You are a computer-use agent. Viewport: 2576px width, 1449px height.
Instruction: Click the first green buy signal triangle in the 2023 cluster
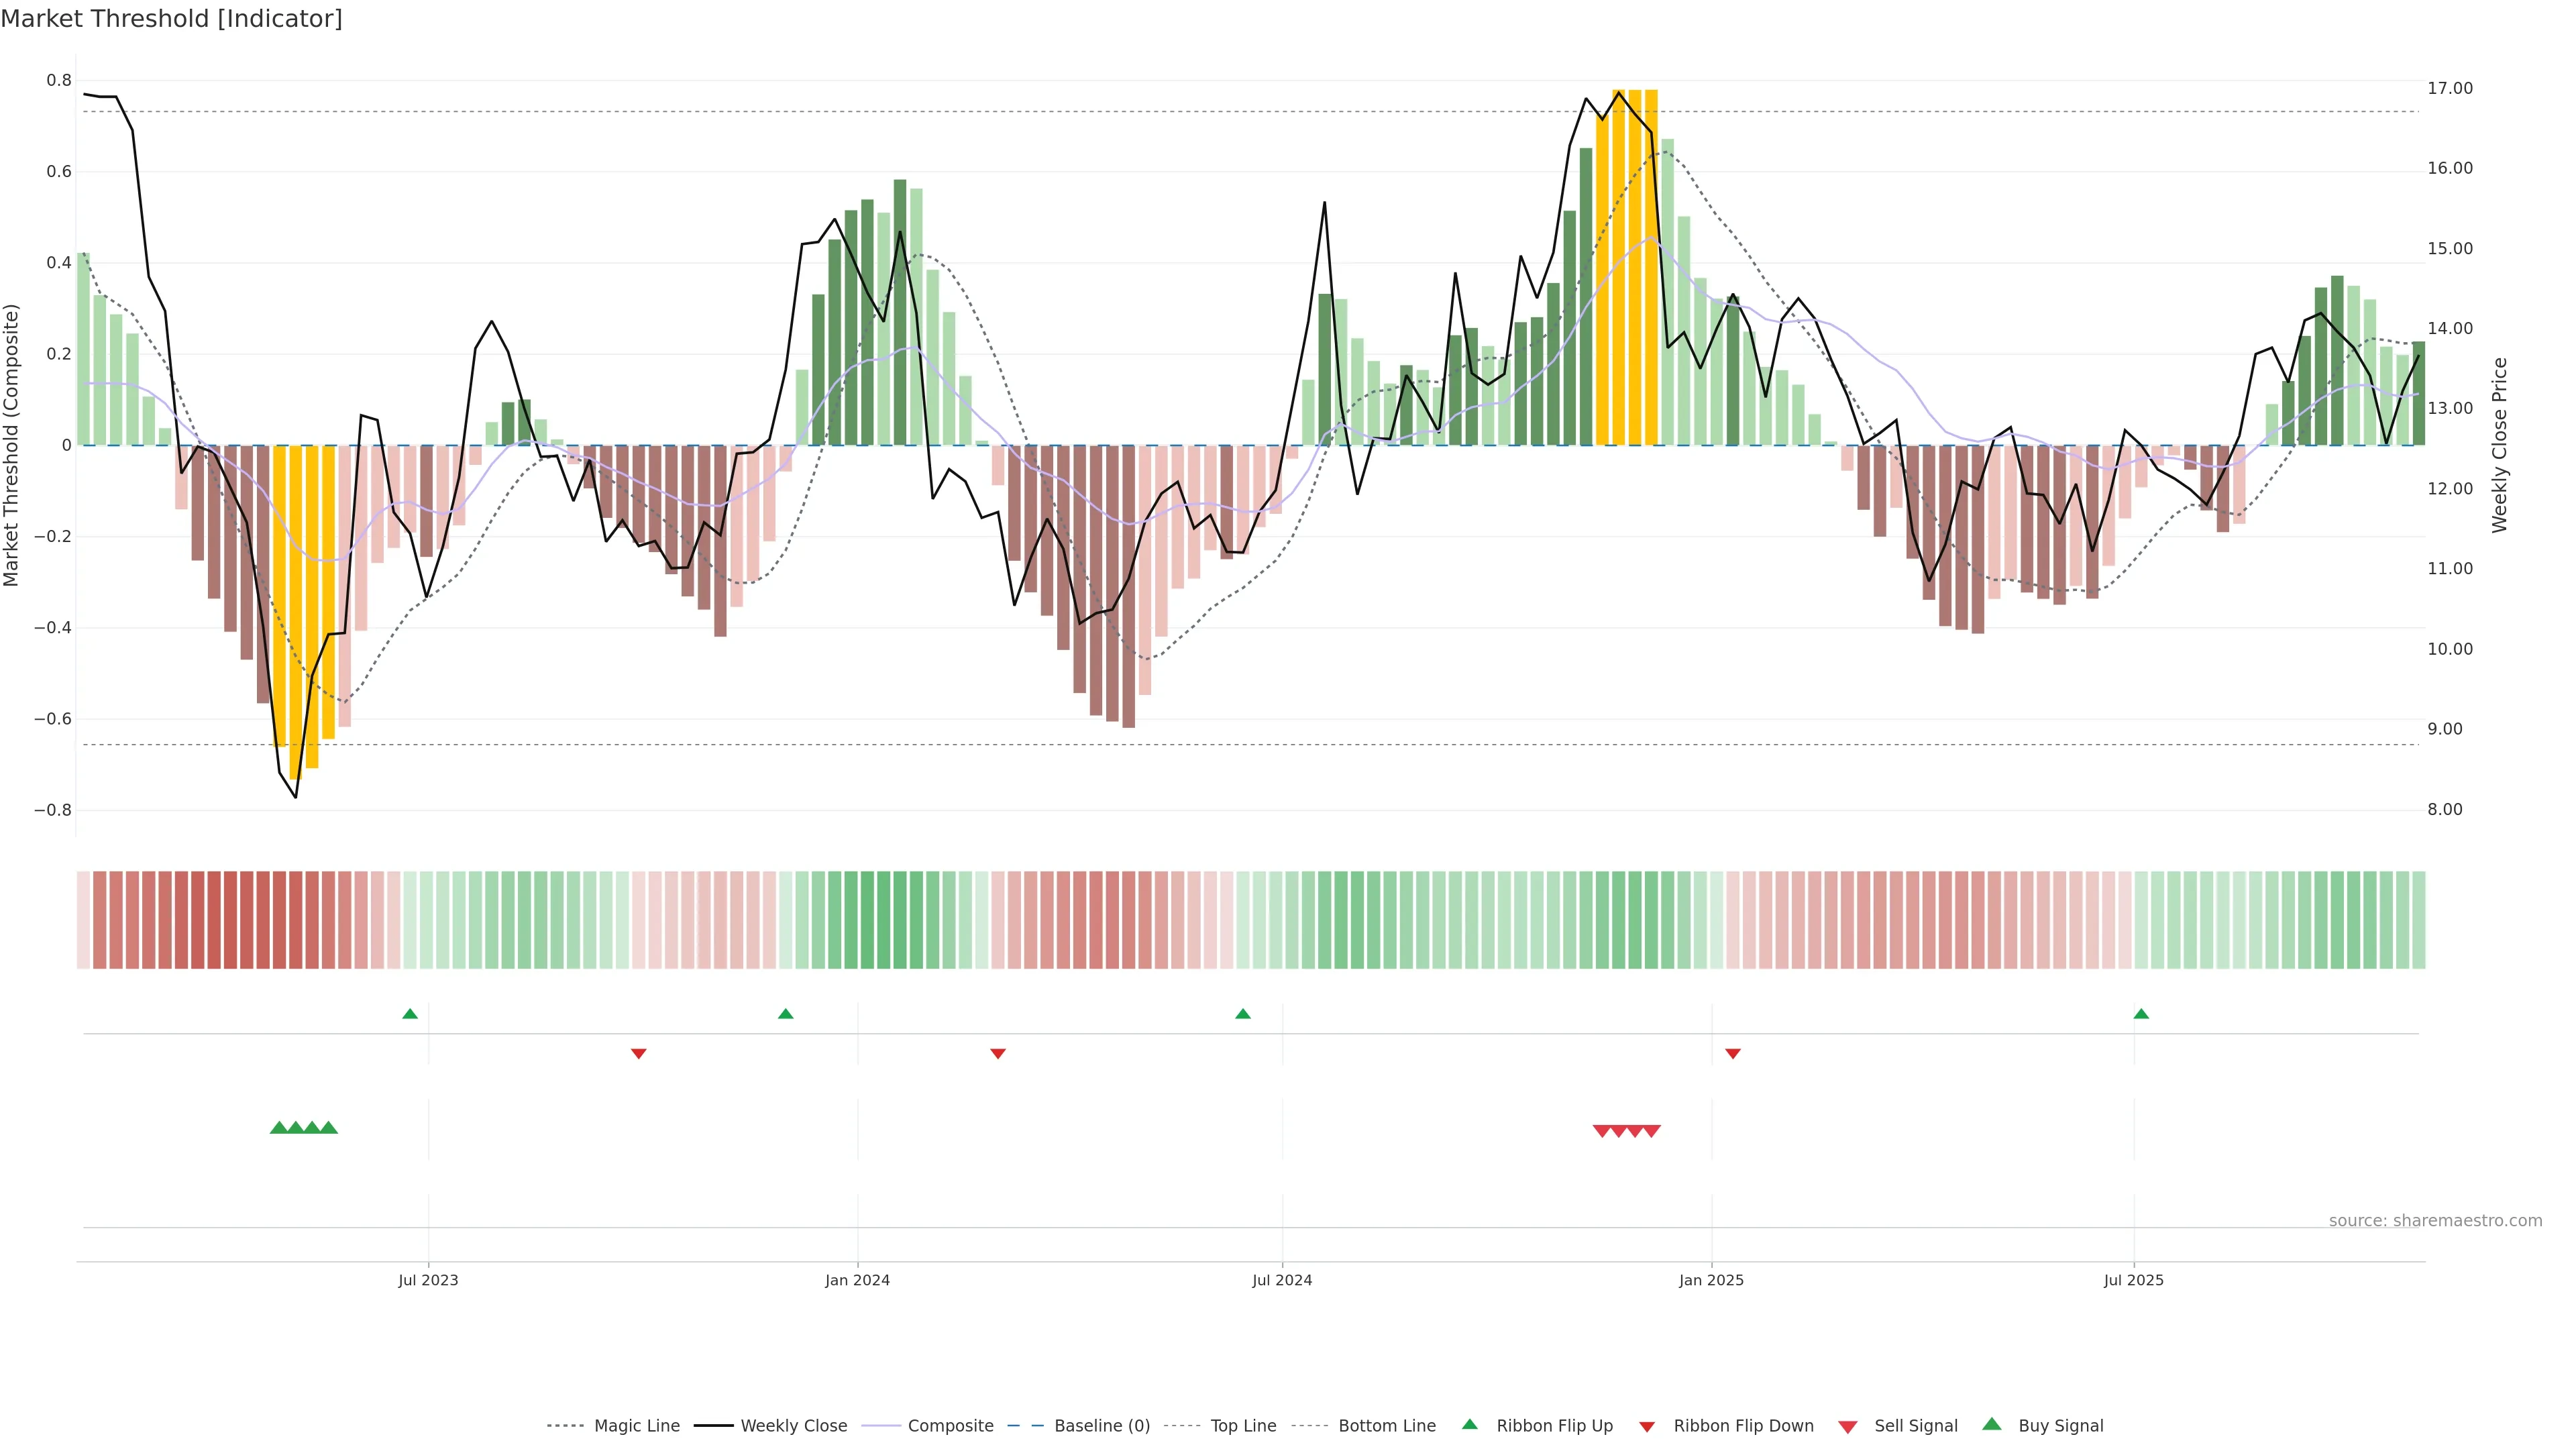(x=279, y=1128)
